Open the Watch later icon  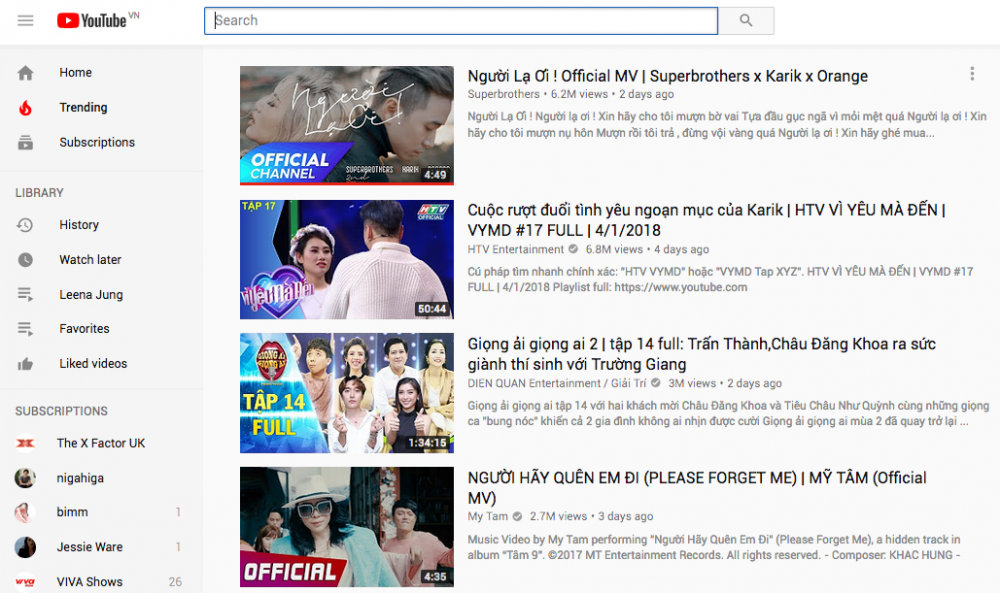point(26,259)
